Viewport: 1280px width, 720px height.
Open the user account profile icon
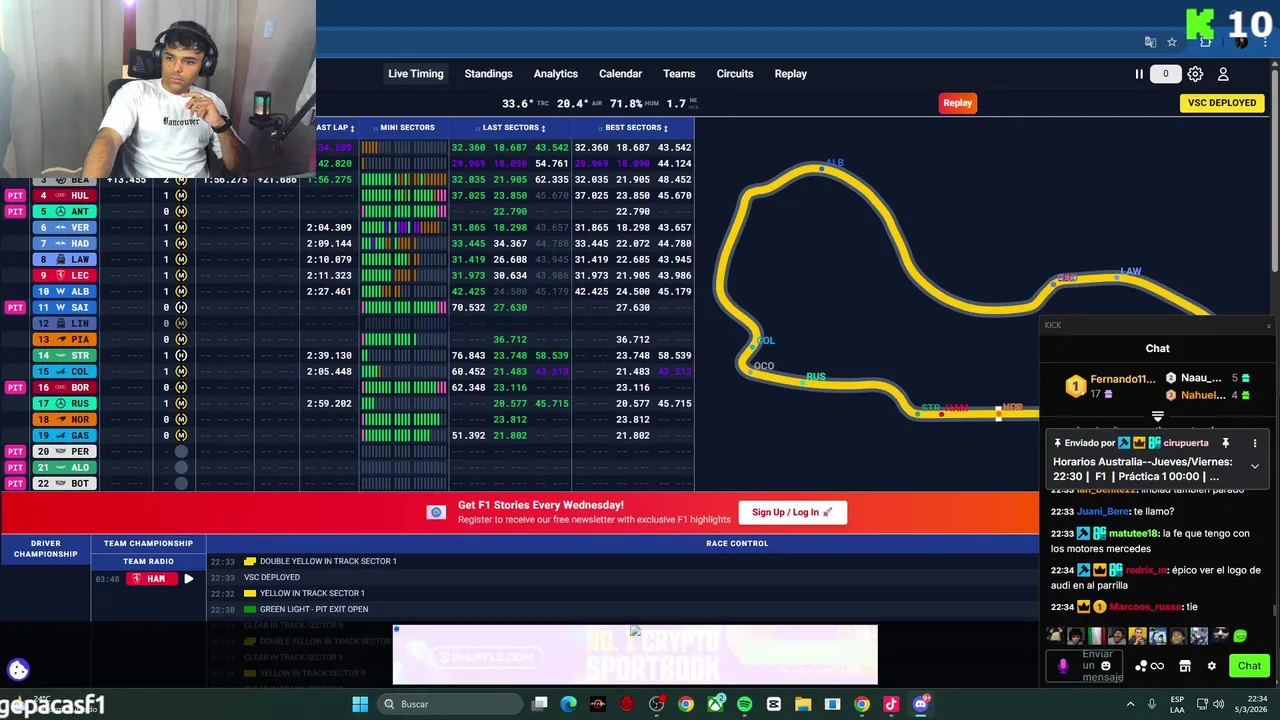(x=1223, y=74)
